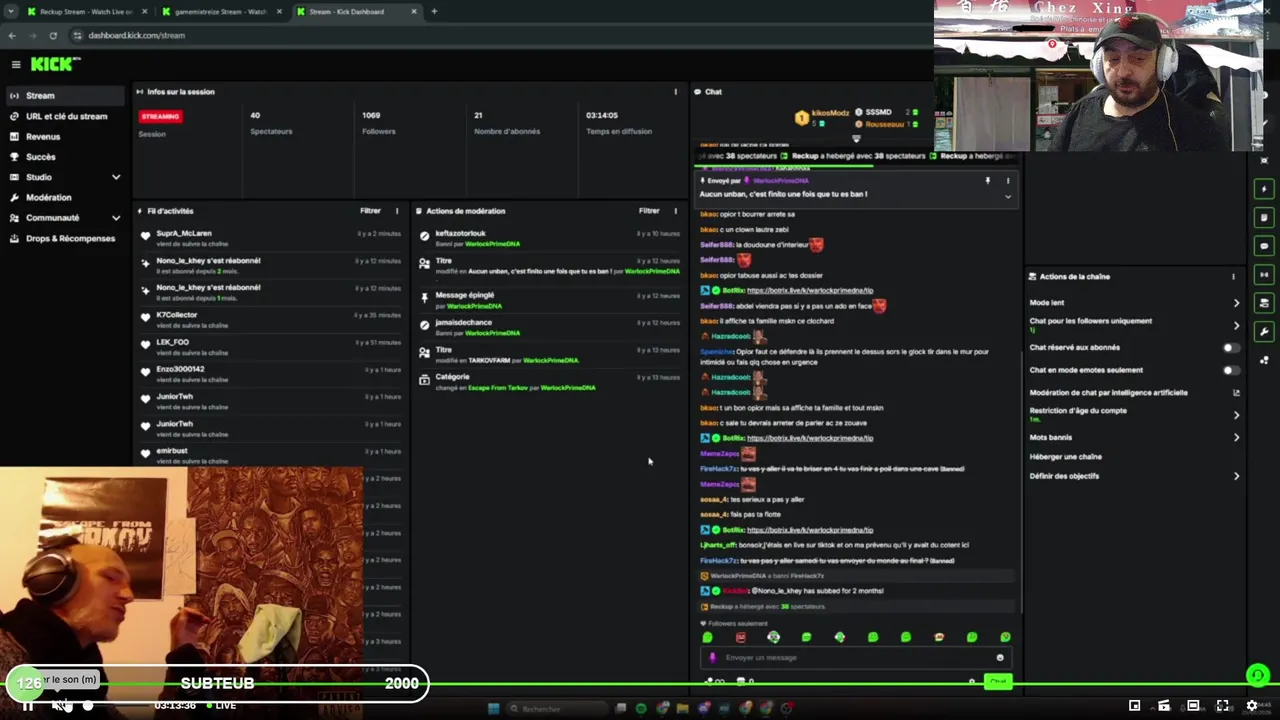Open three-dot menu of Infos sur la session
1280x720 pixels.
pyautogui.click(x=675, y=92)
